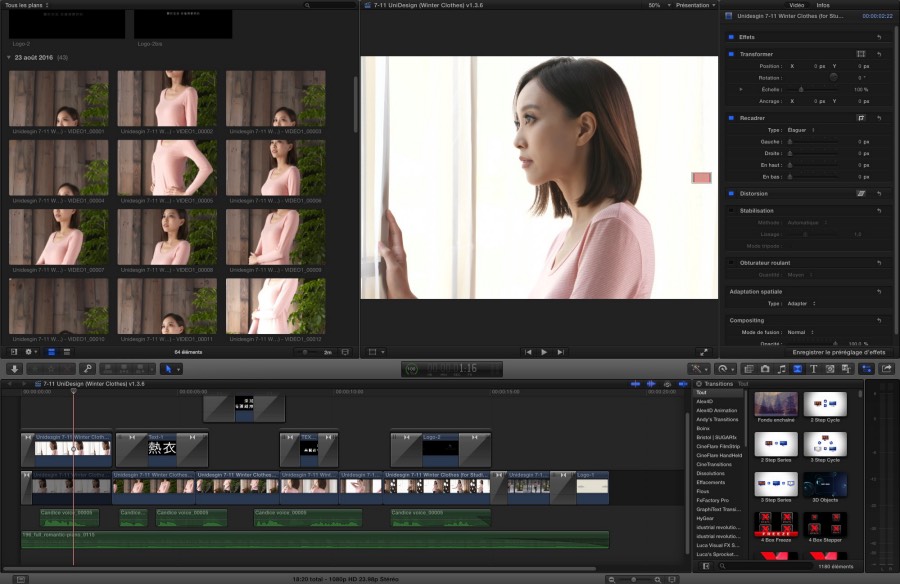This screenshot has width=900, height=584.
Task: Click Enregistrer le préréglage d'effets button
Action: point(839,352)
